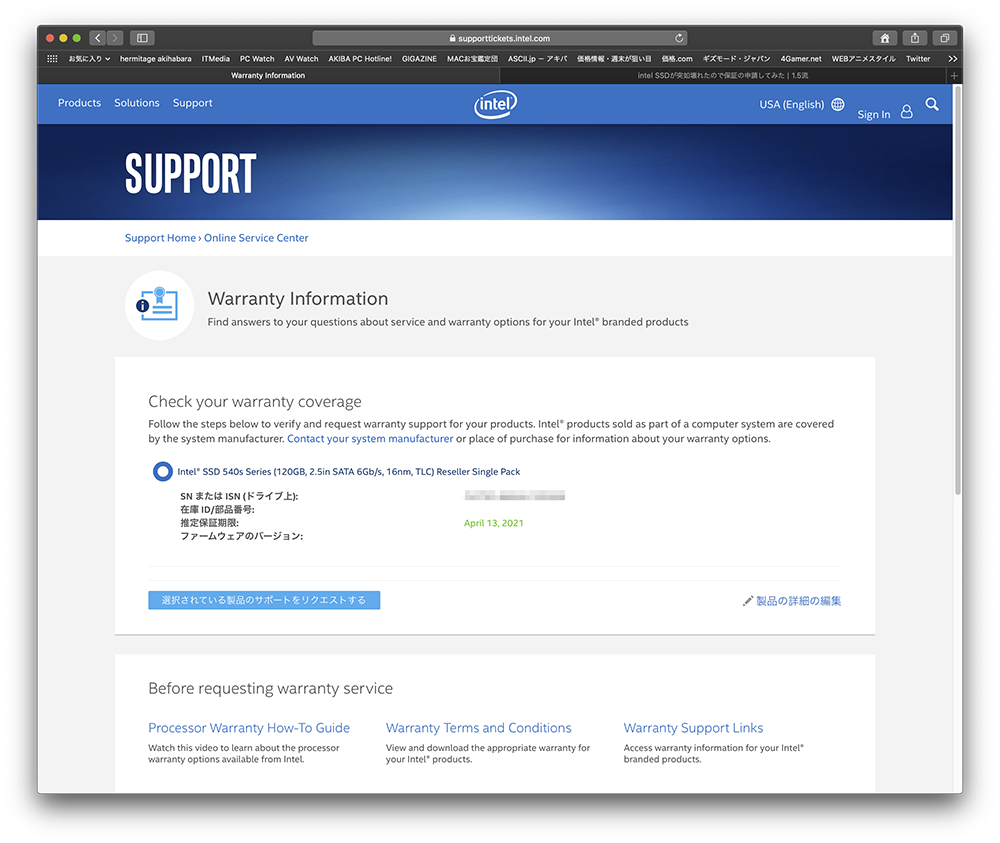This screenshot has width=1000, height=843.
Task: Click the blue support request button
Action: 264,600
